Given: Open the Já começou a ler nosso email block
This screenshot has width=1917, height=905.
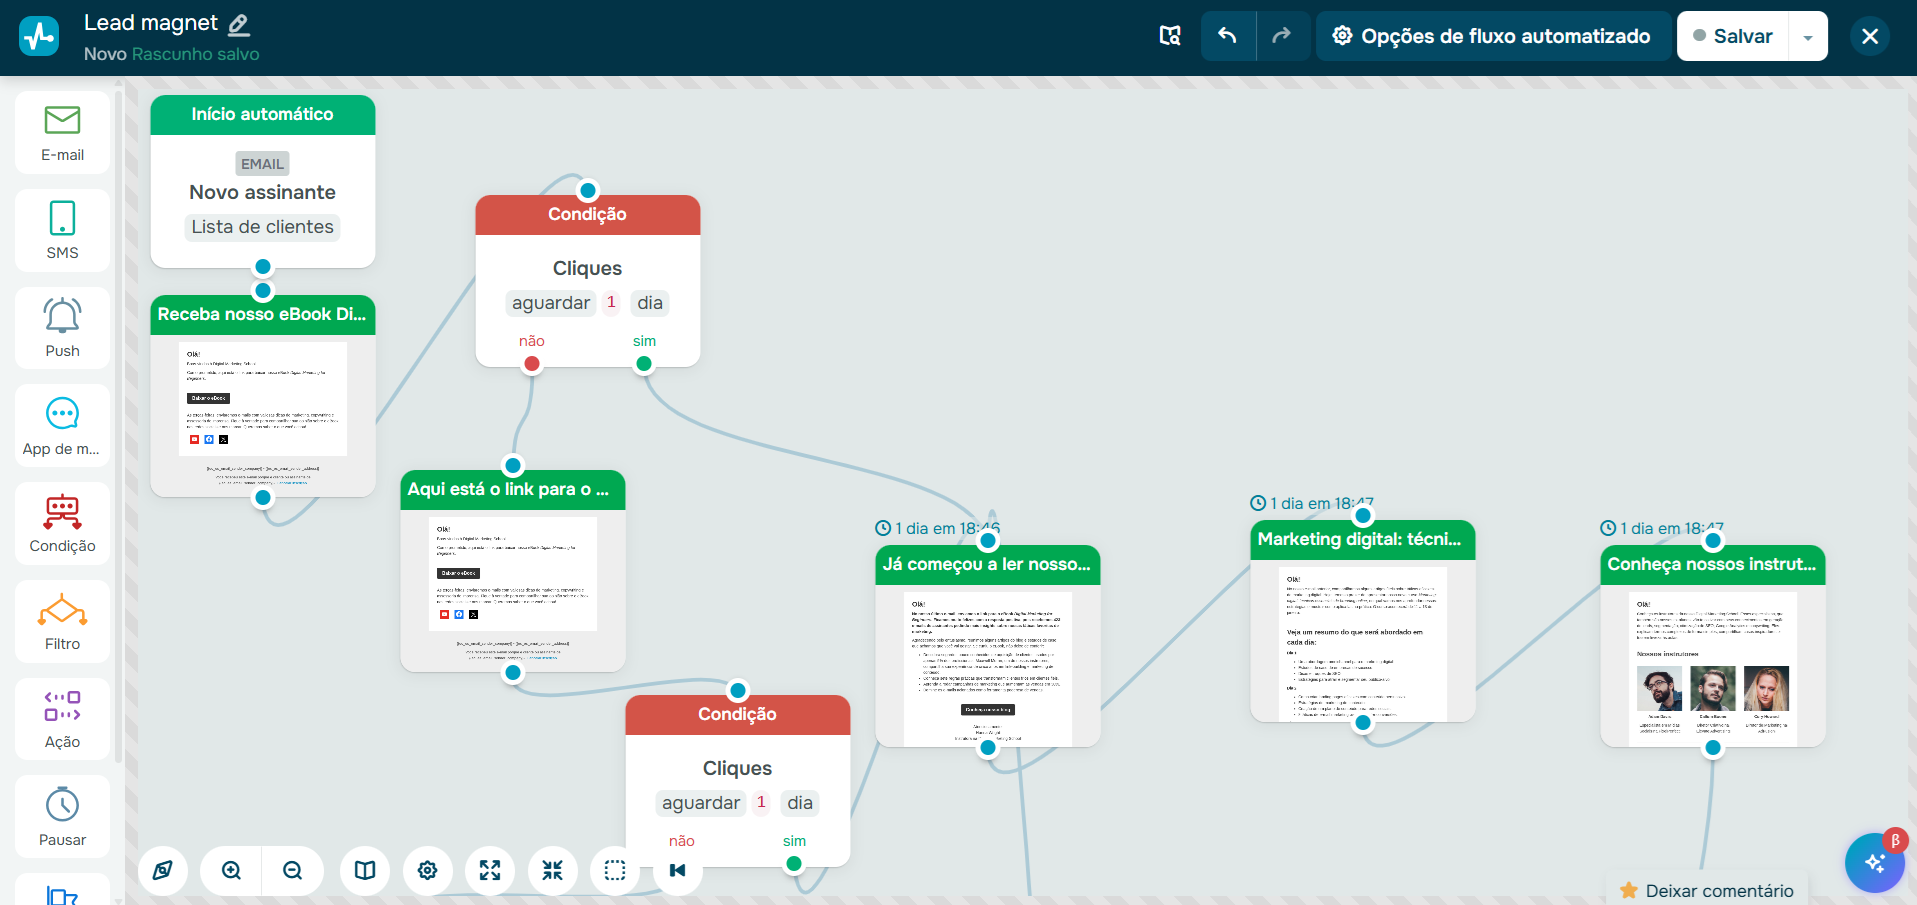Looking at the screenshot, I should [988, 646].
